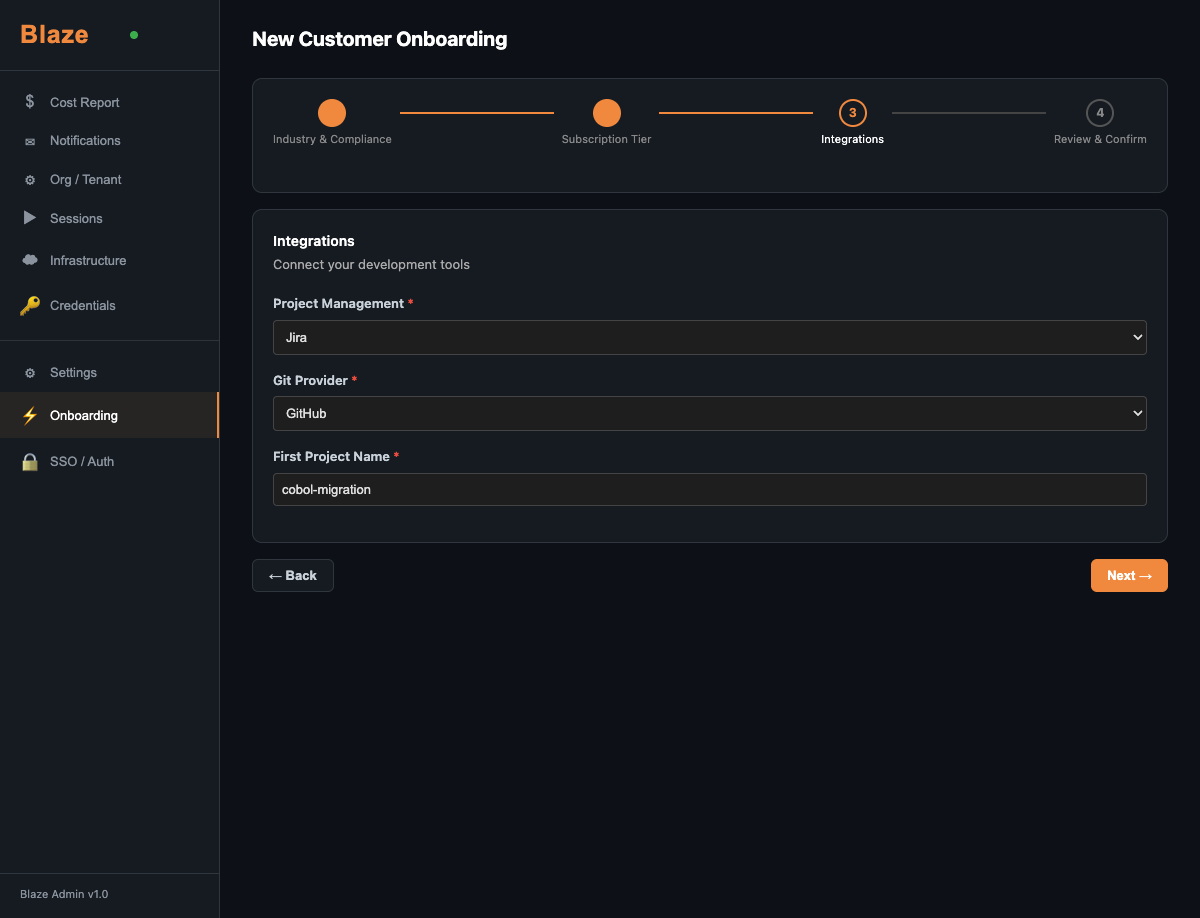Open Sessions using the play icon
This screenshot has width=1200, height=918.
tap(30, 218)
